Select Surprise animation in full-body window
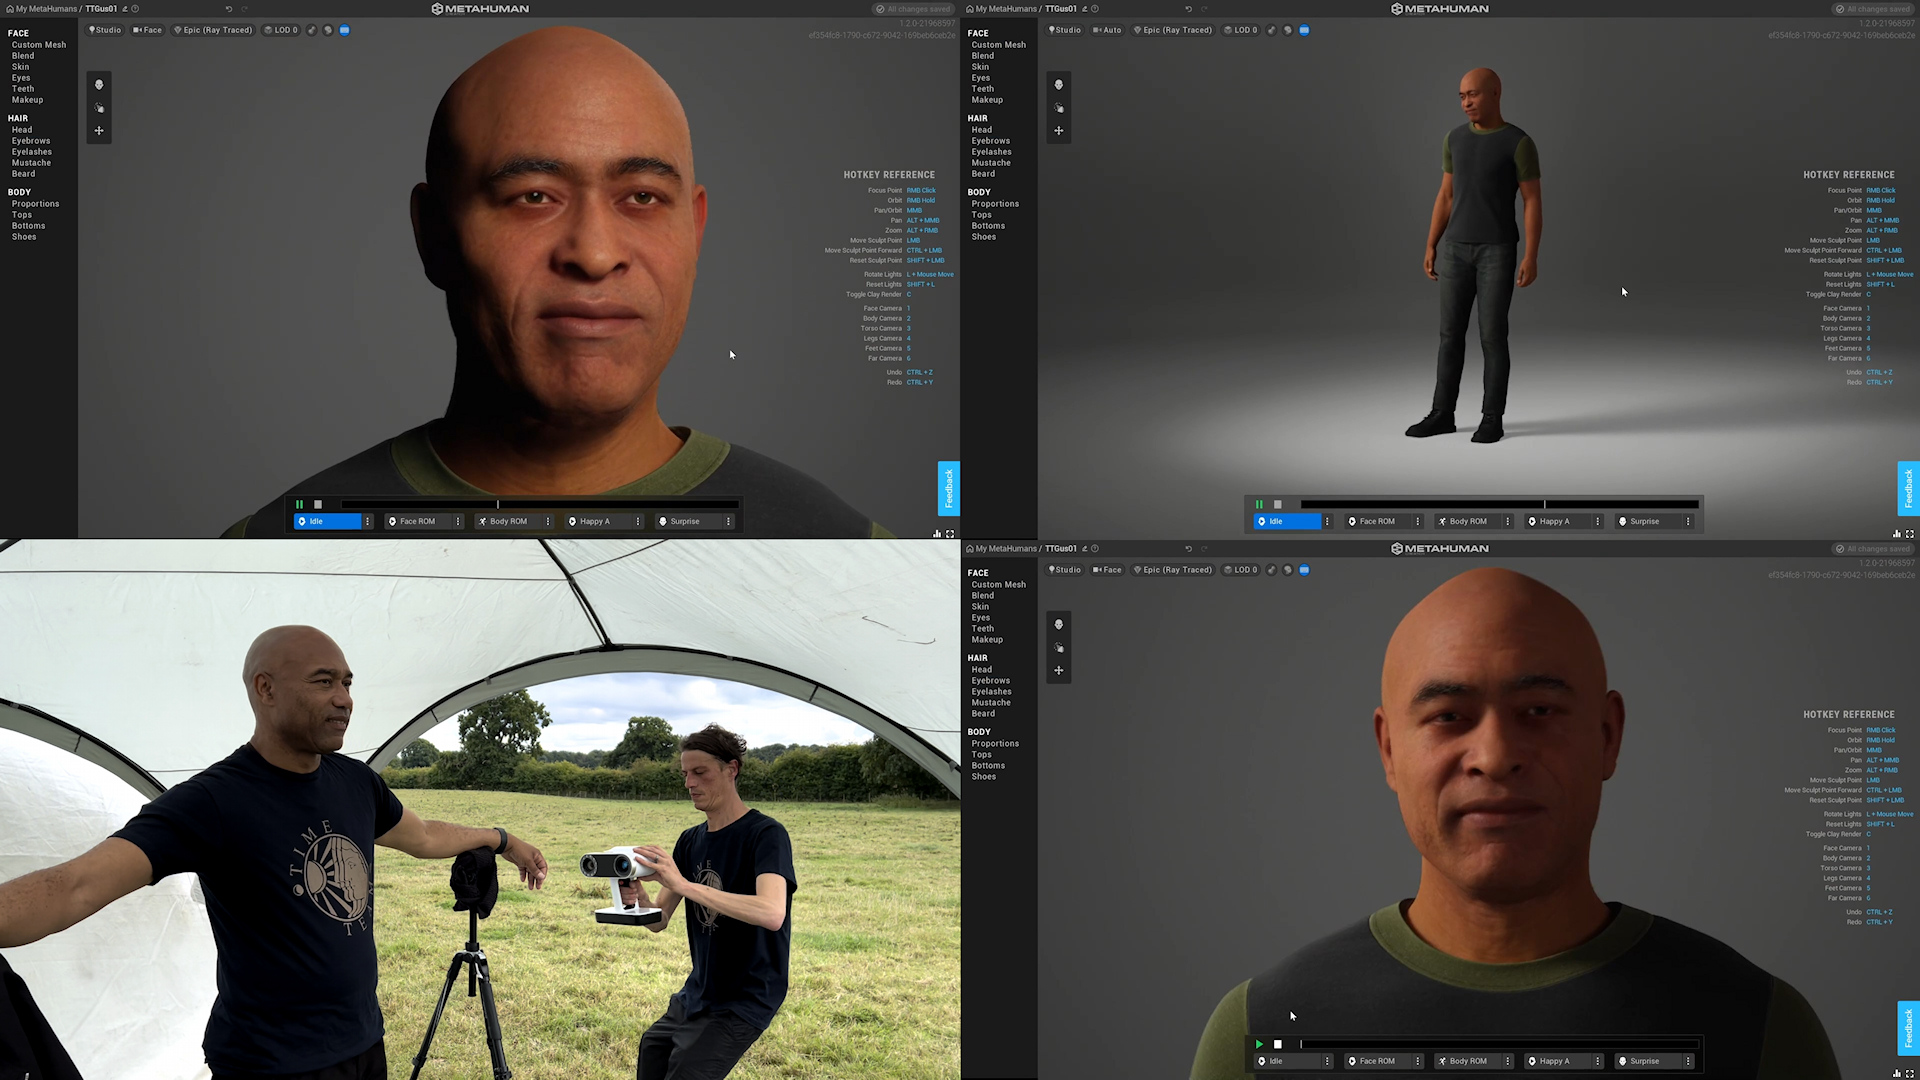This screenshot has height=1080, width=1920. pos(1644,522)
